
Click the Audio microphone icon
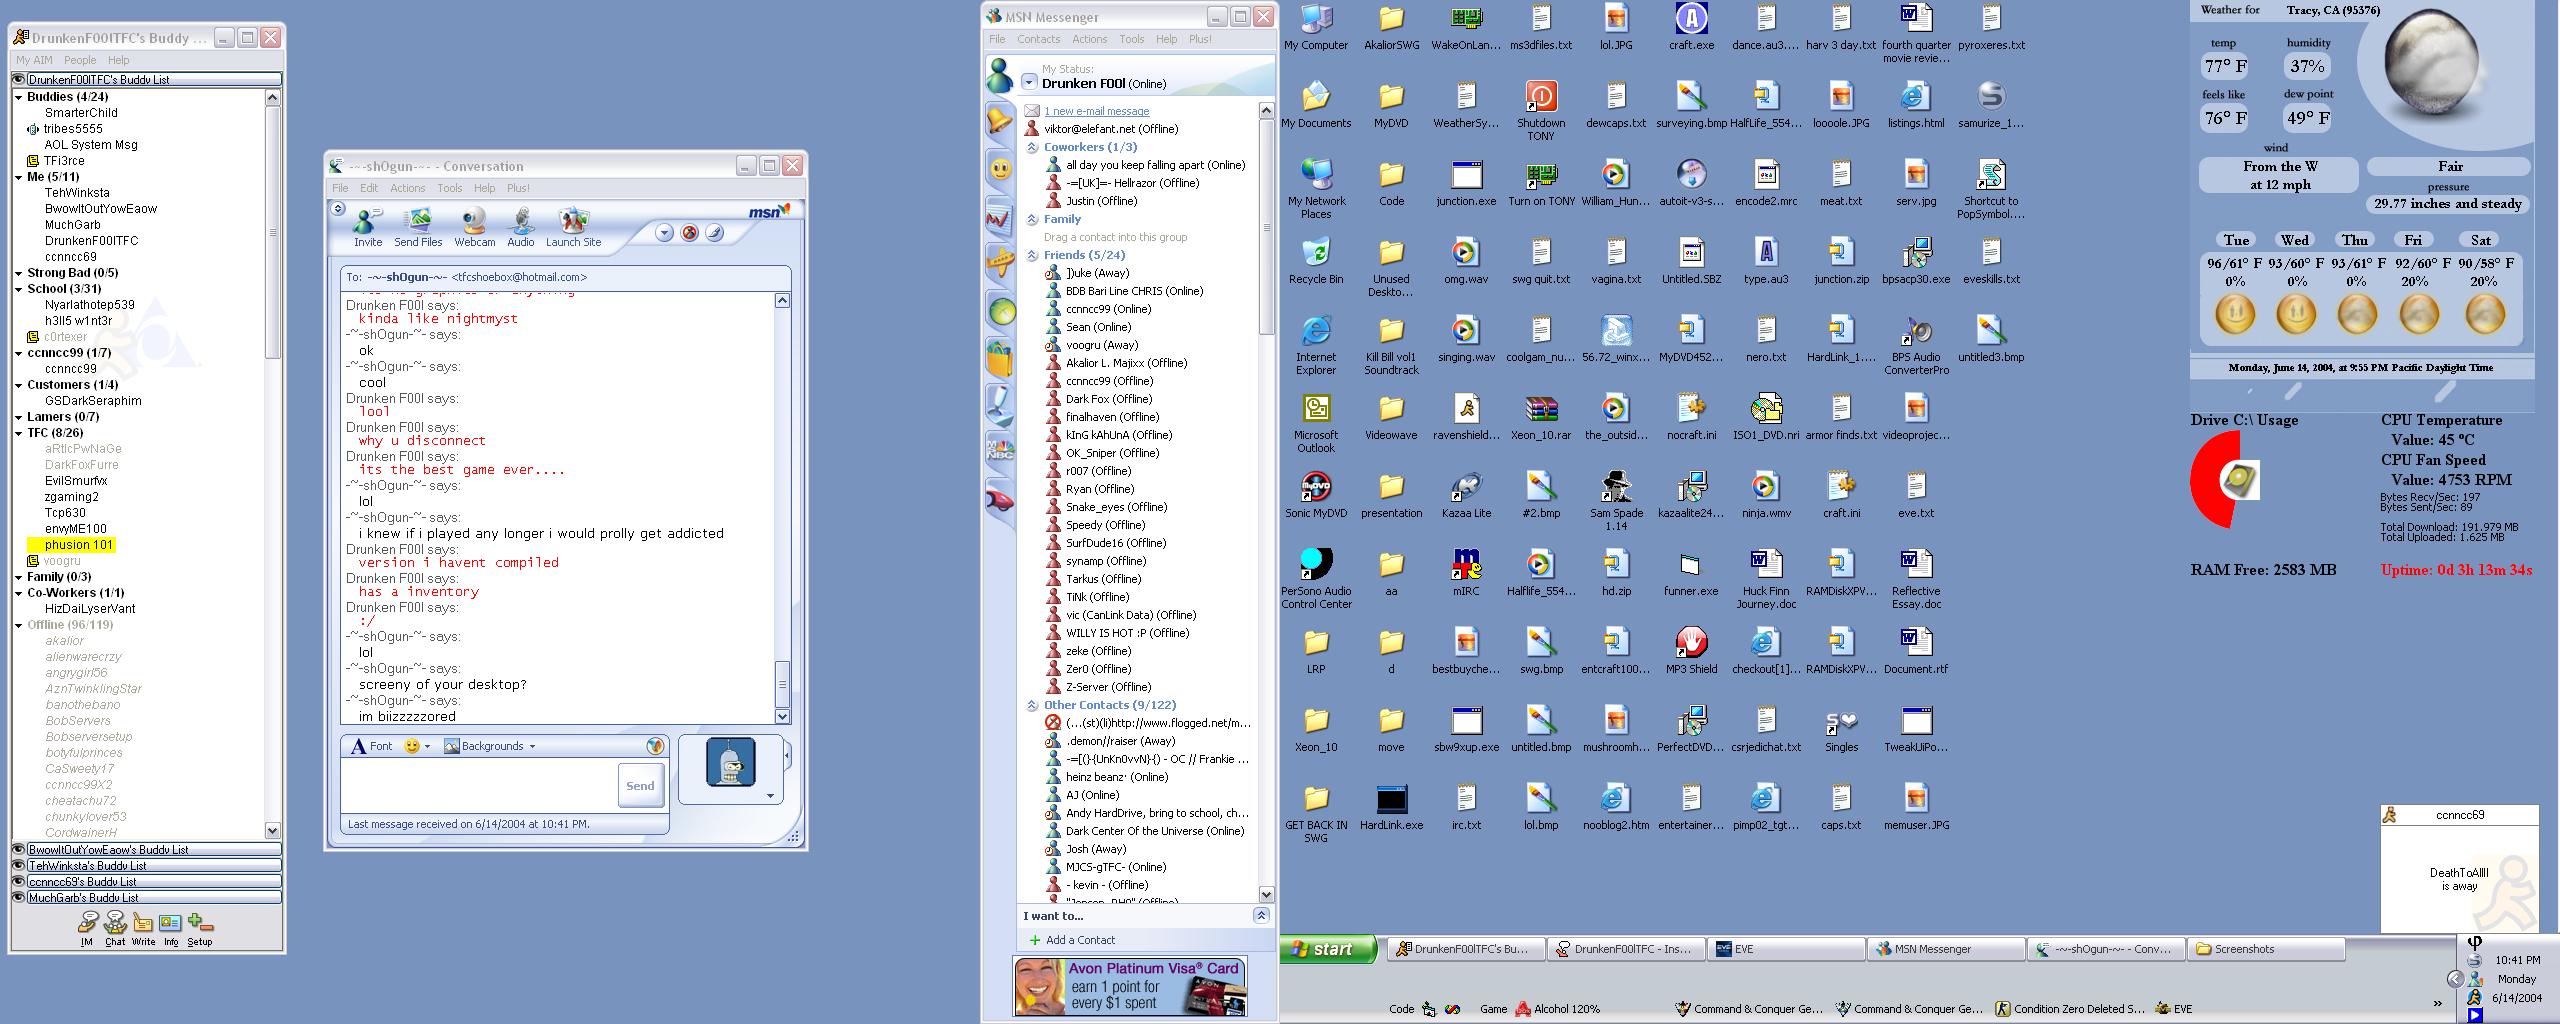coord(520,228)
